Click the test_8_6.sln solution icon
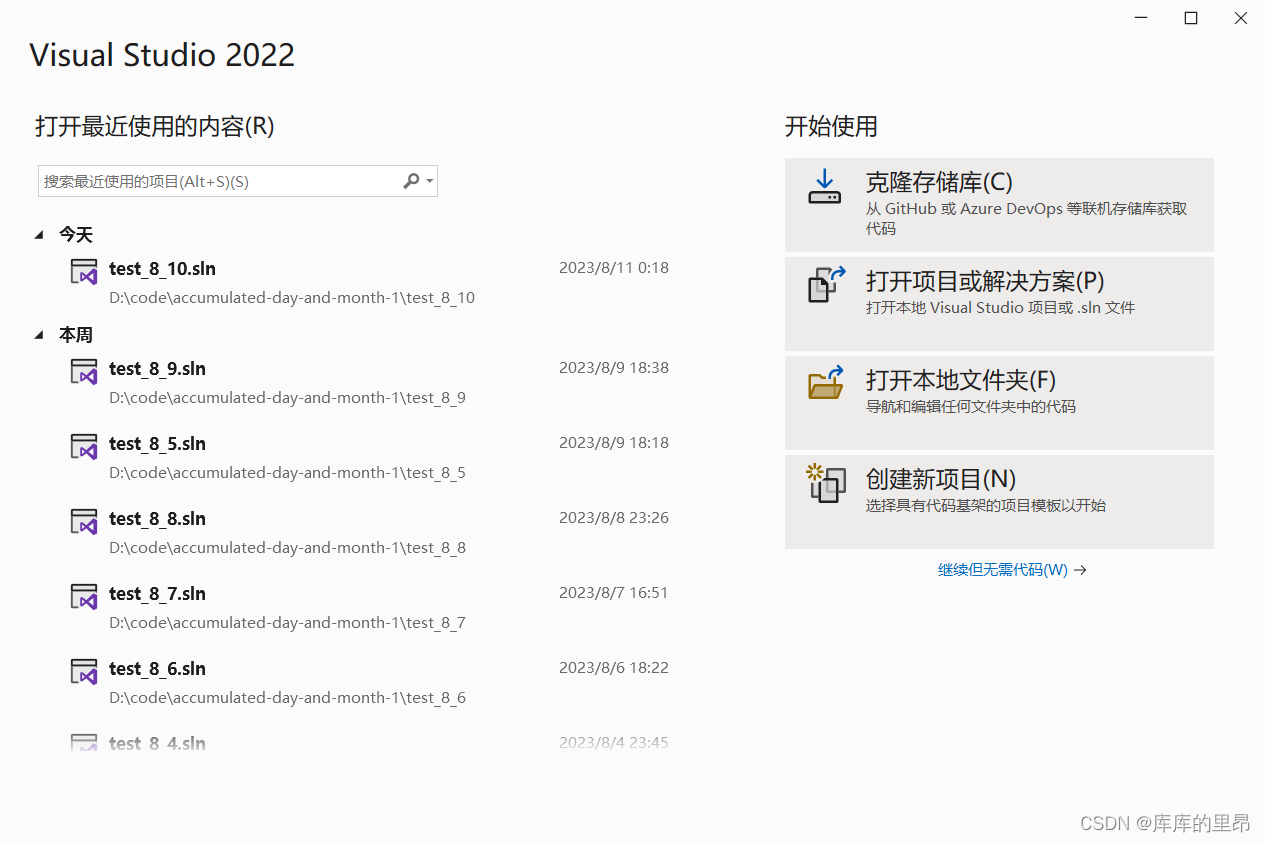 [x=84, y=671]
